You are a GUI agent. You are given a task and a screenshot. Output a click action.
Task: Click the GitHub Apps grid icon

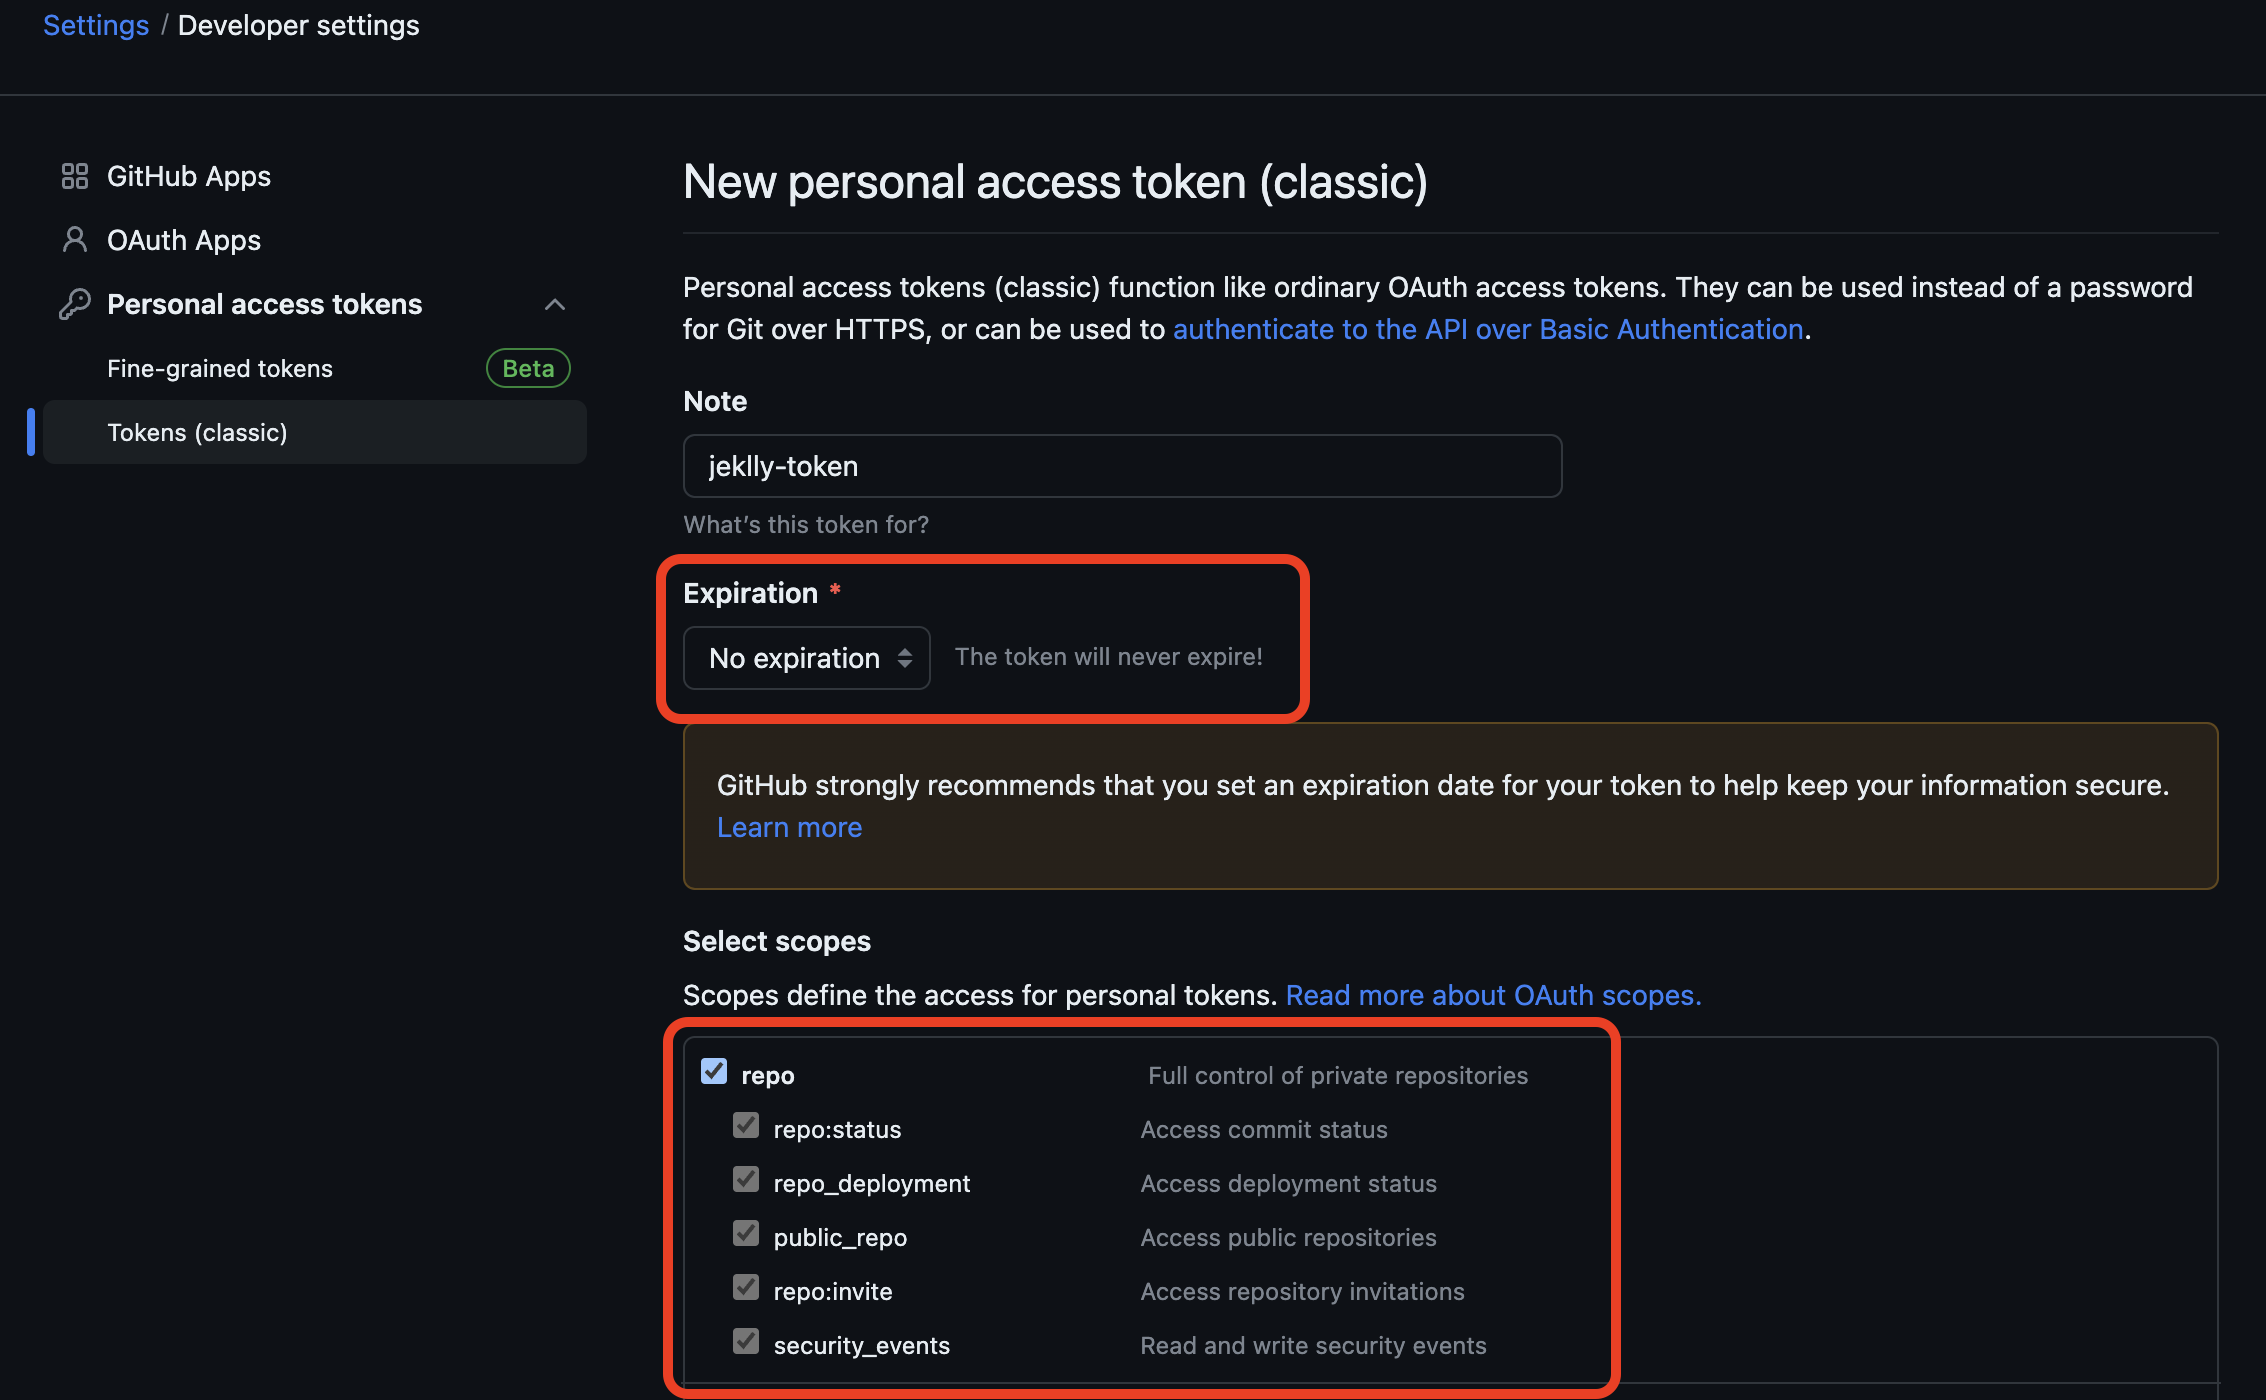75,176
